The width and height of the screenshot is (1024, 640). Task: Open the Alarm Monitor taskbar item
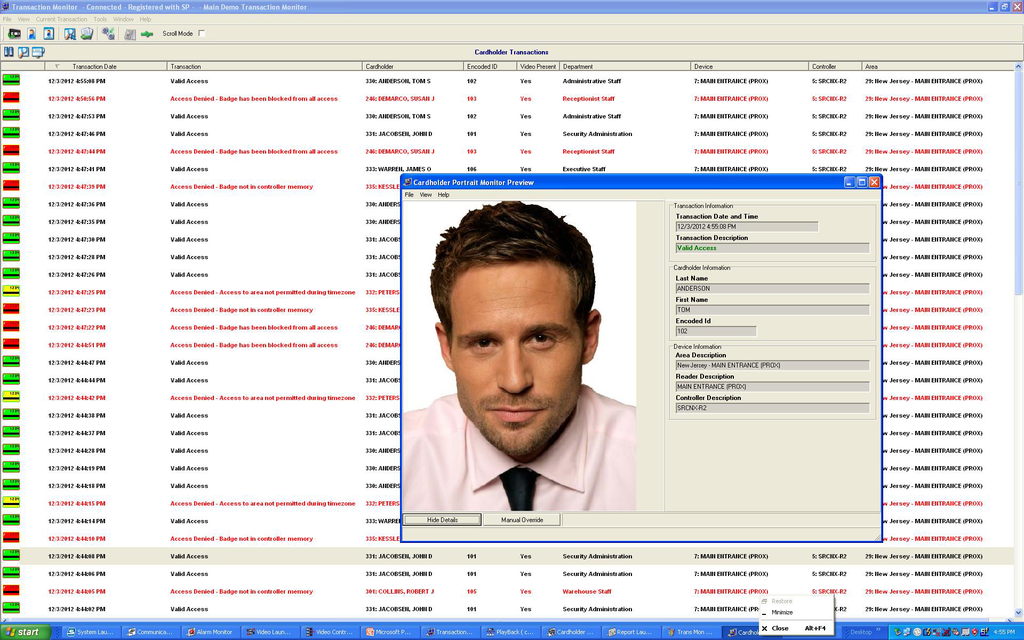coord(211,632)
